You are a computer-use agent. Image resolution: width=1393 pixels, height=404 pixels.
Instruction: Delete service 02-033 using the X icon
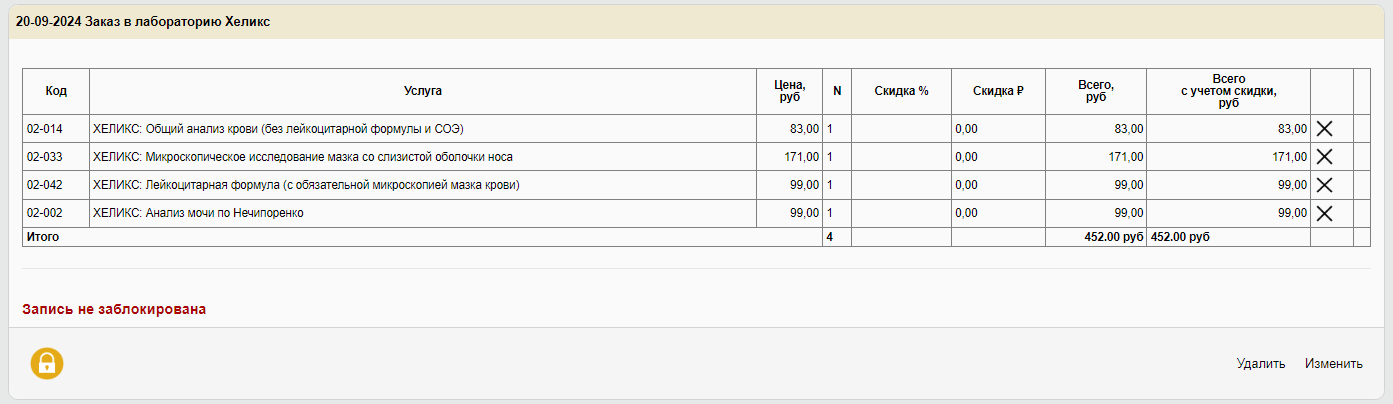(1324, 157)
